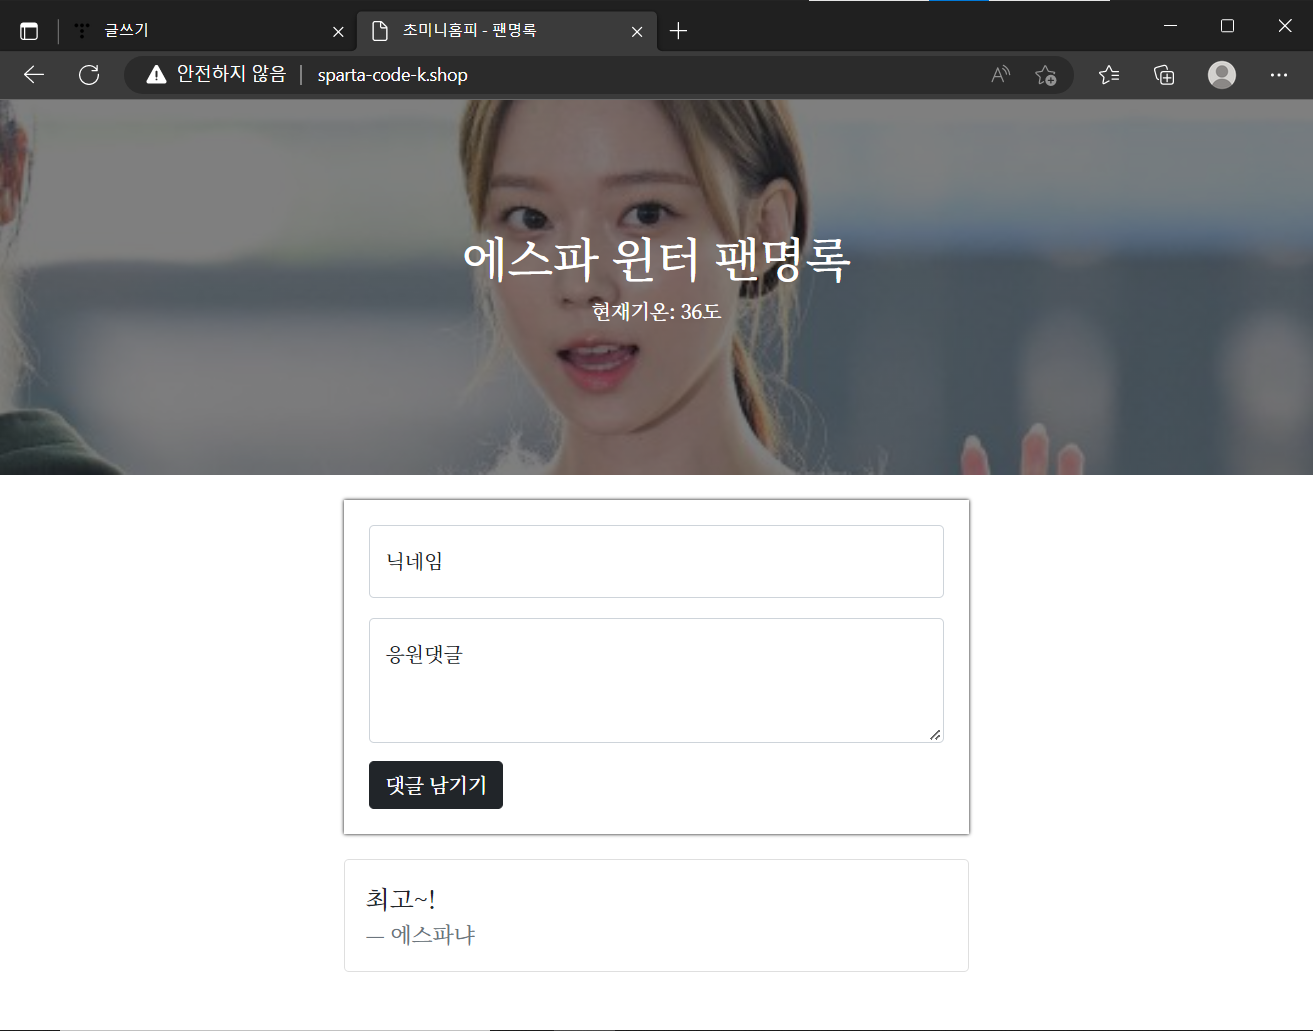Viewport: 1313px width, 1031px height.
Task: Maximize the browser window
Action: pos(1227,26)
